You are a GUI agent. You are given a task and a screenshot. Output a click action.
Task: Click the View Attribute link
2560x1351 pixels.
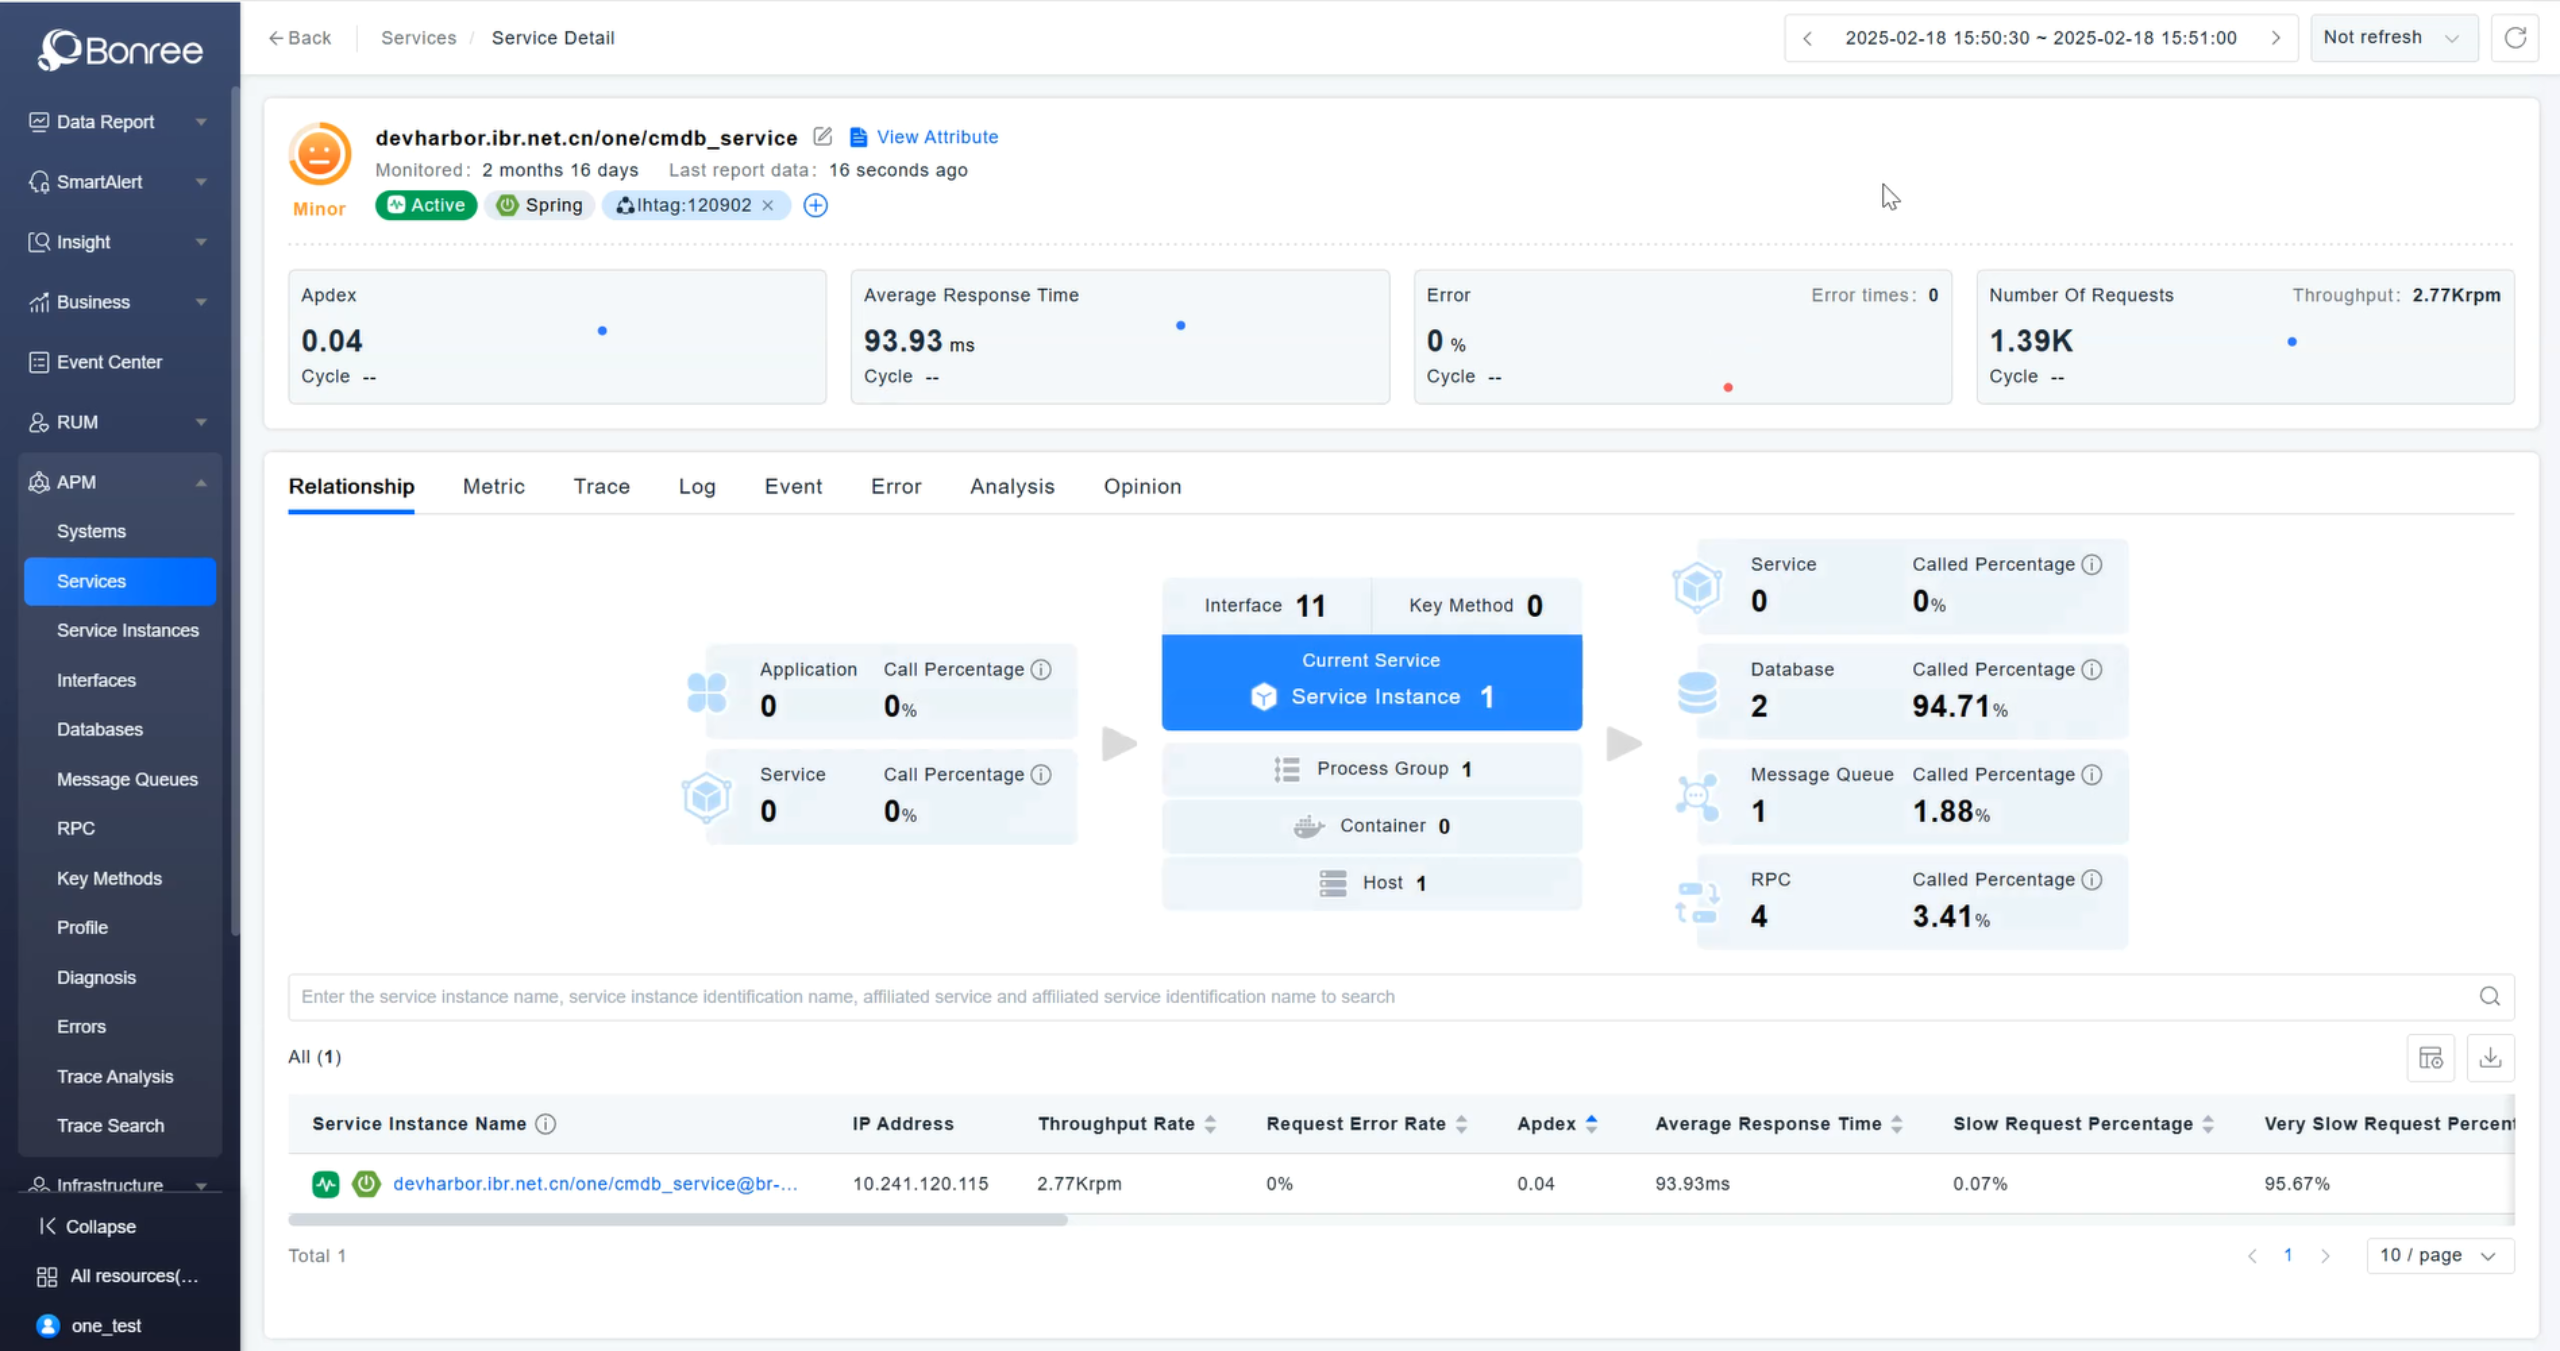point(936,137)
